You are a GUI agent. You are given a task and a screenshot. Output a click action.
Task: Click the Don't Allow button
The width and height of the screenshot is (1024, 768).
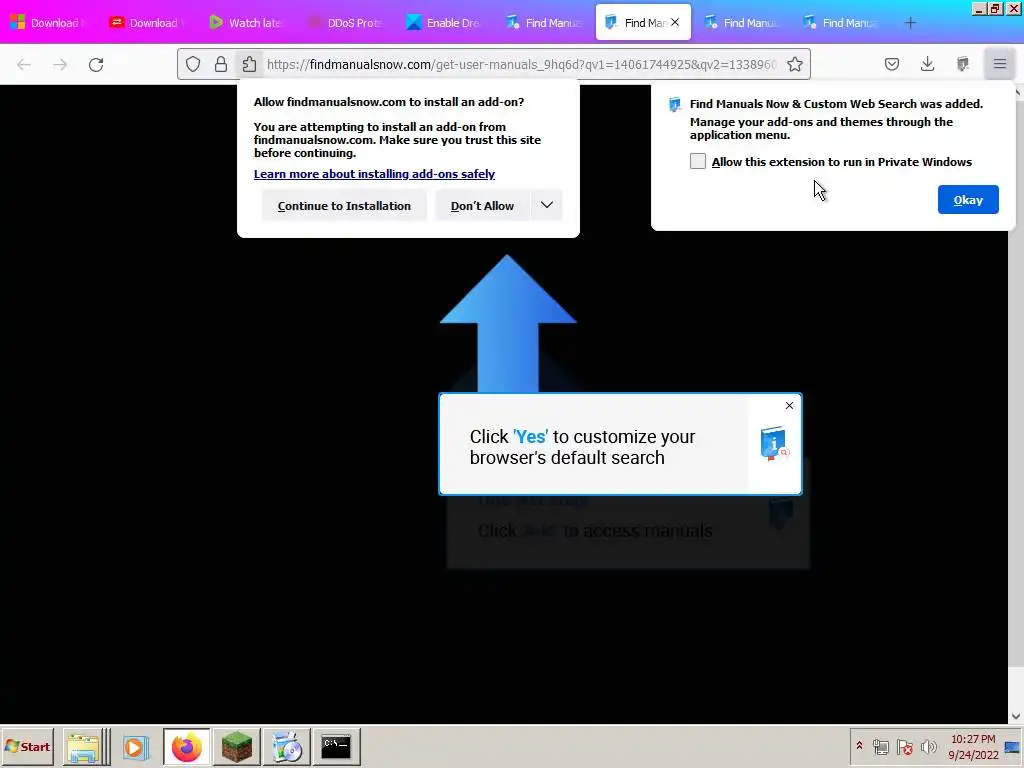coord(482,206)
